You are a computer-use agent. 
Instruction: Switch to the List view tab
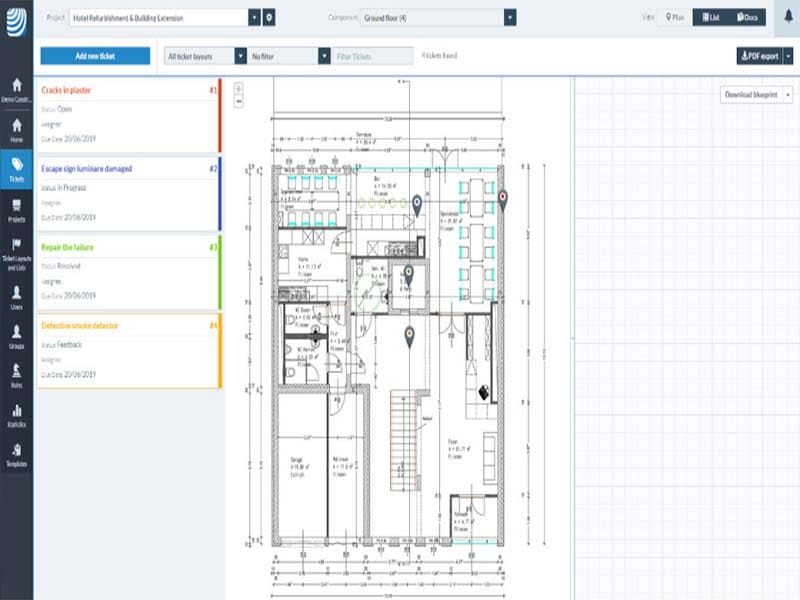click(709, 18)
